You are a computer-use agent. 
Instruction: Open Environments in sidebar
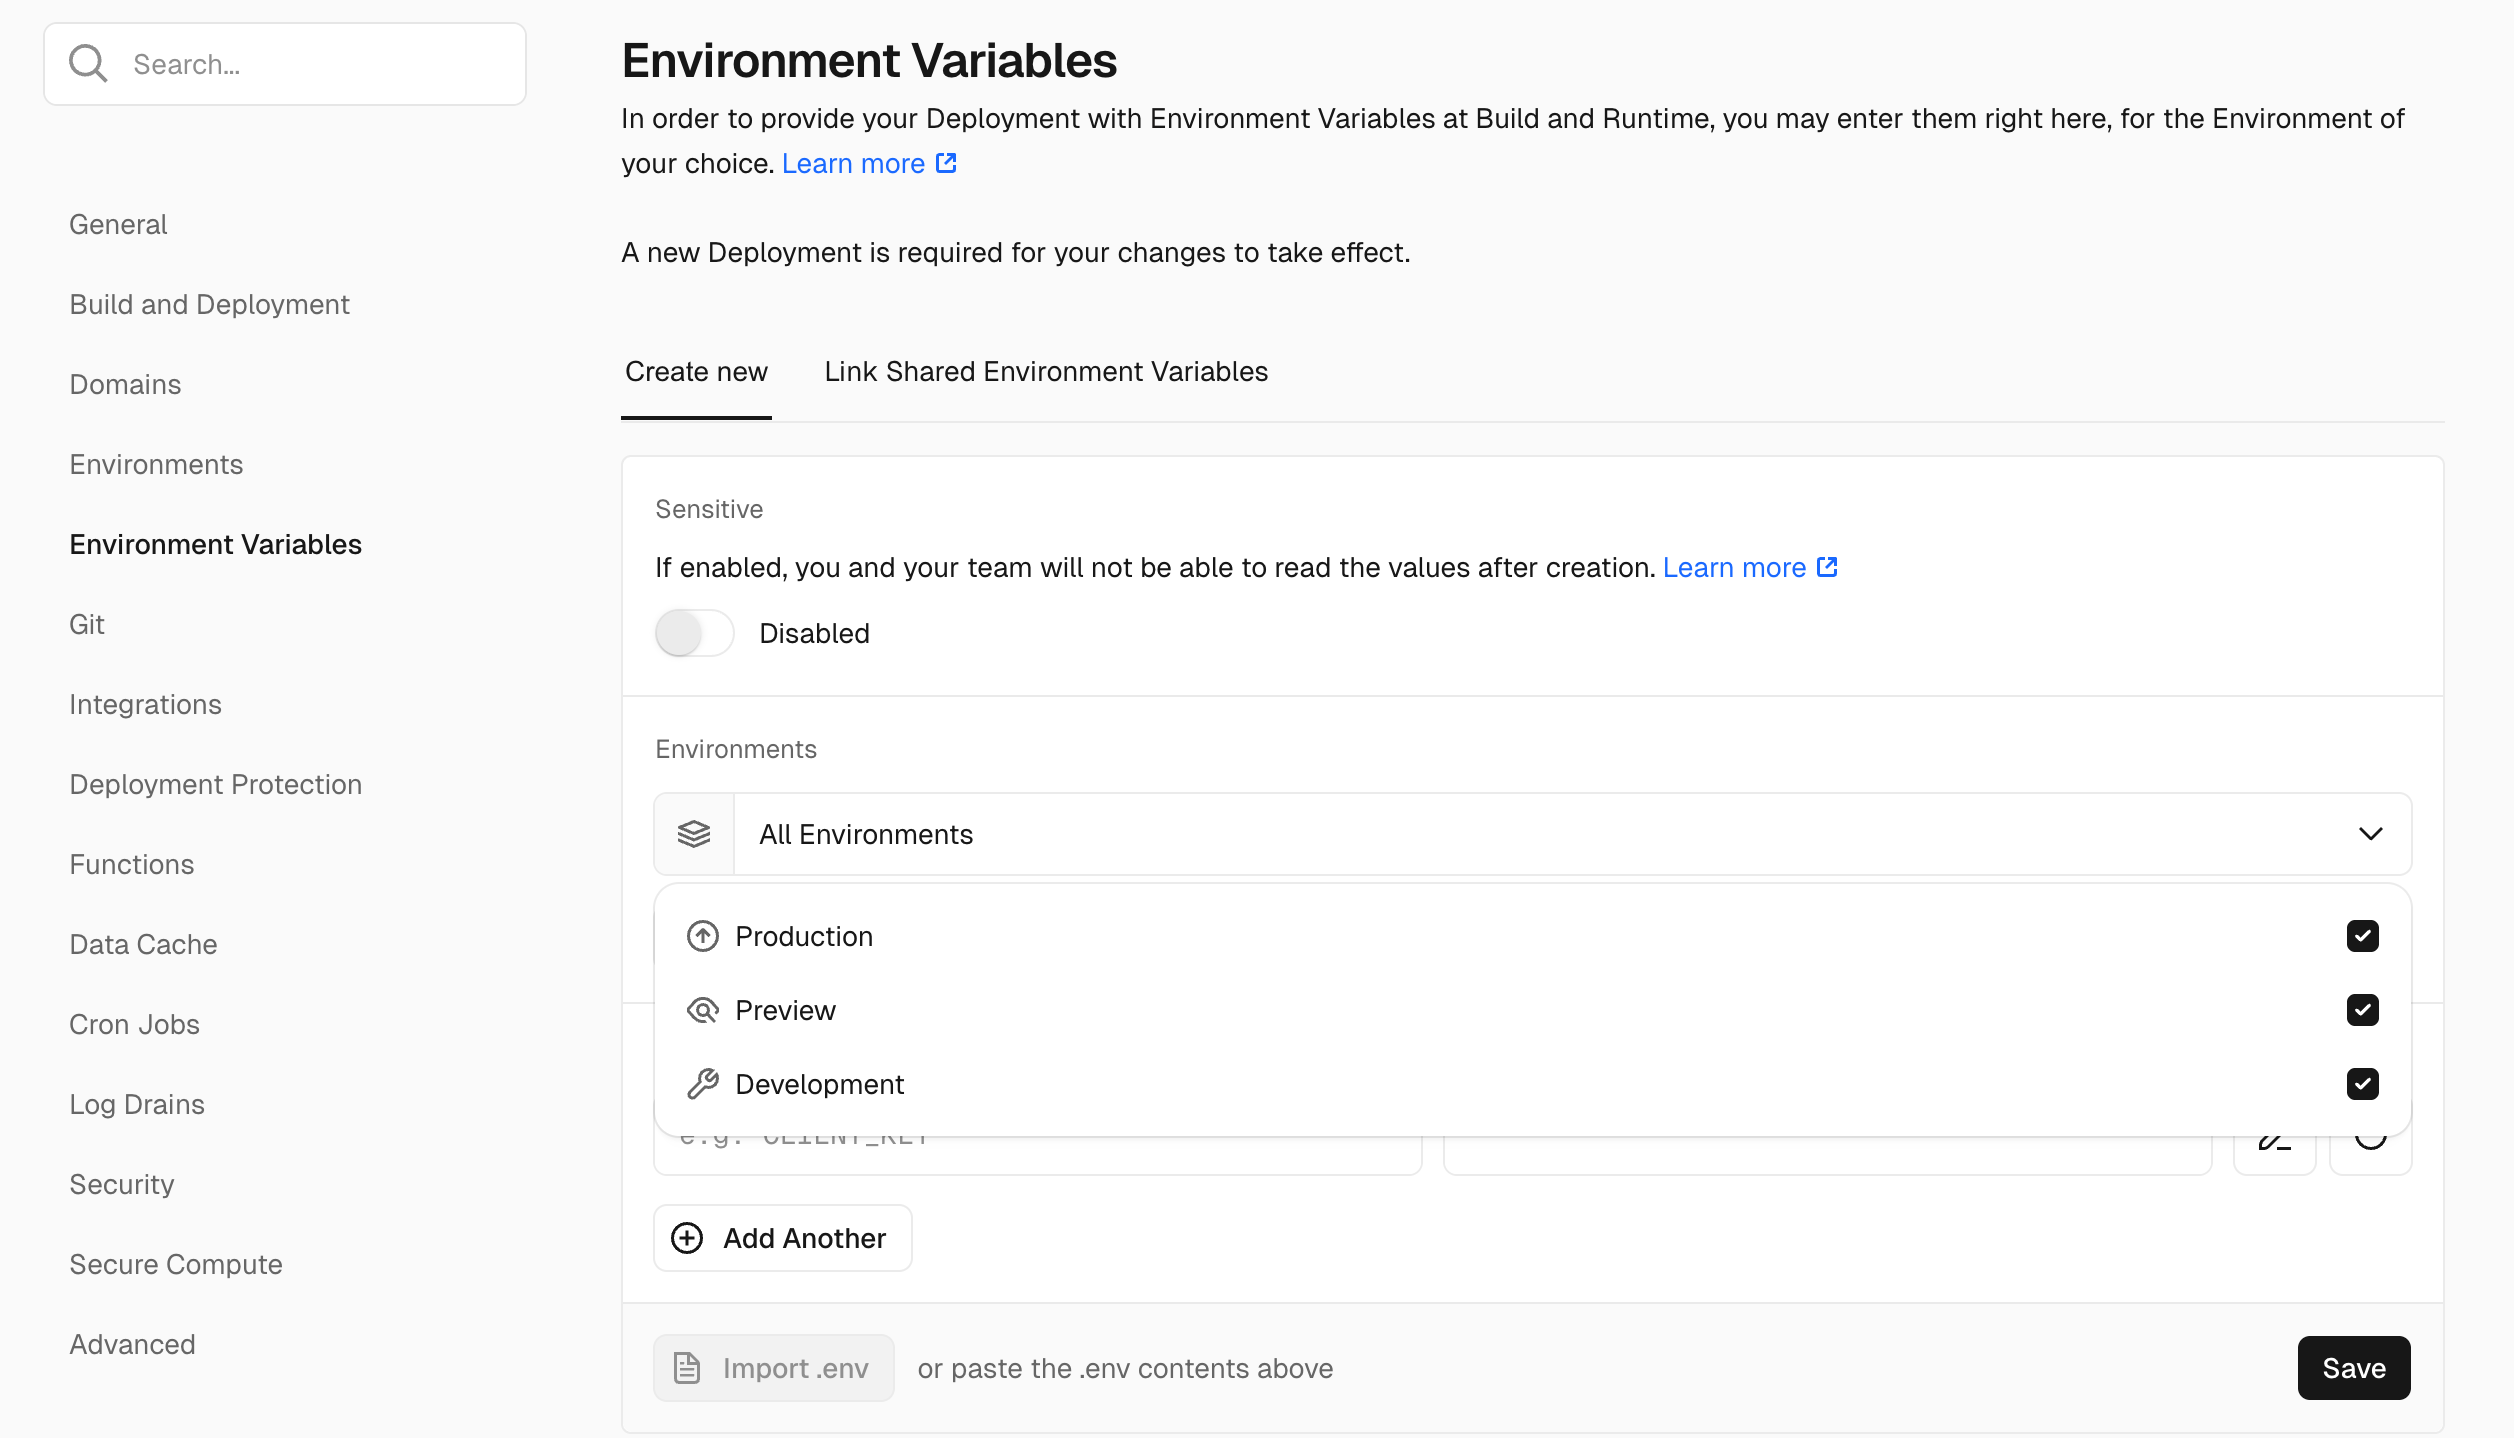[x=156, y=464]
